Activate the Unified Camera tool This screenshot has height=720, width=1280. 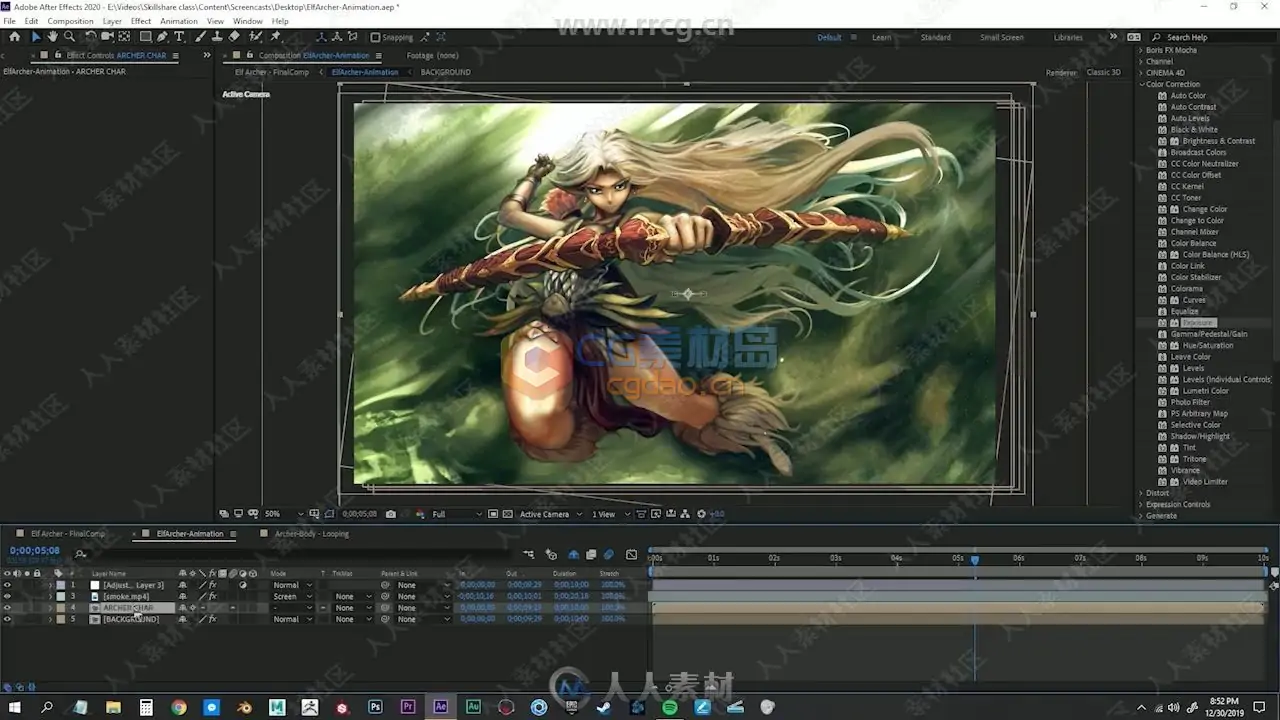point(108,37)
